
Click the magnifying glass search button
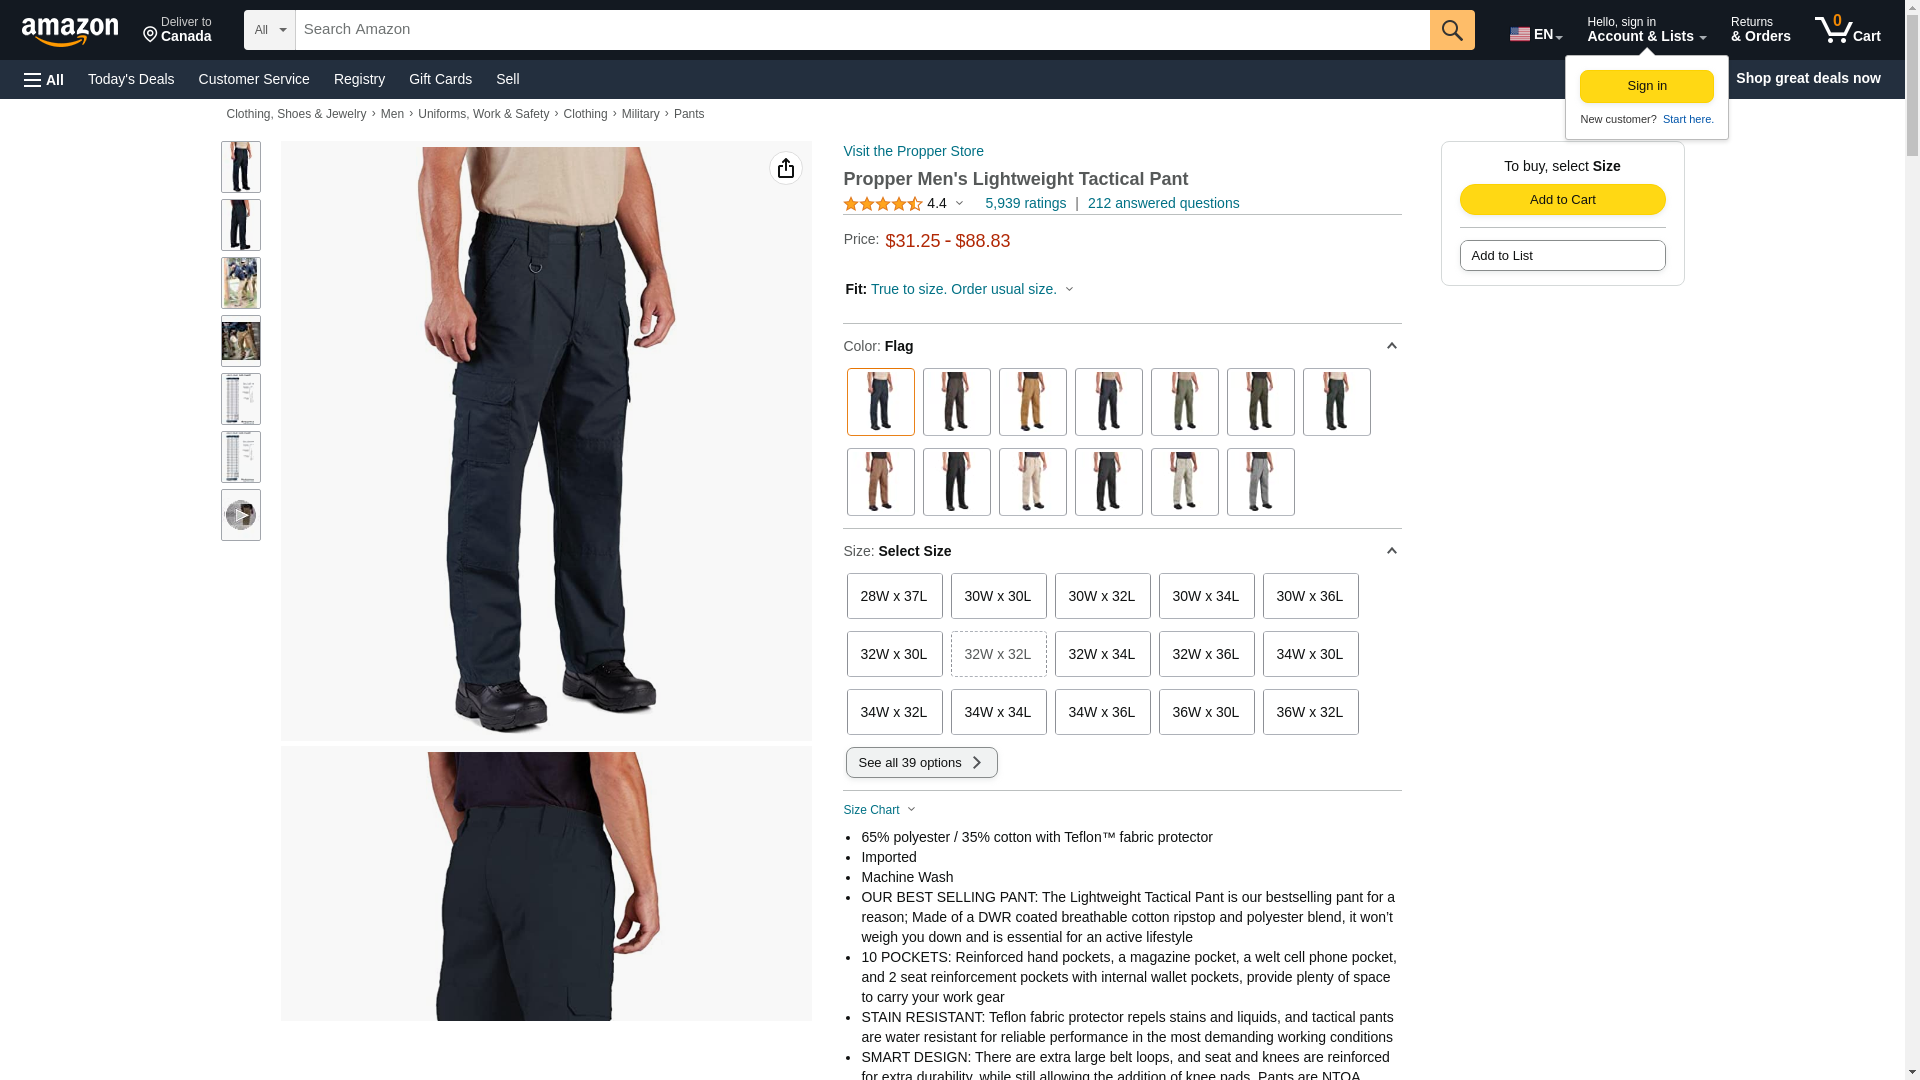pyautogui.click(x=1452, y=30)
